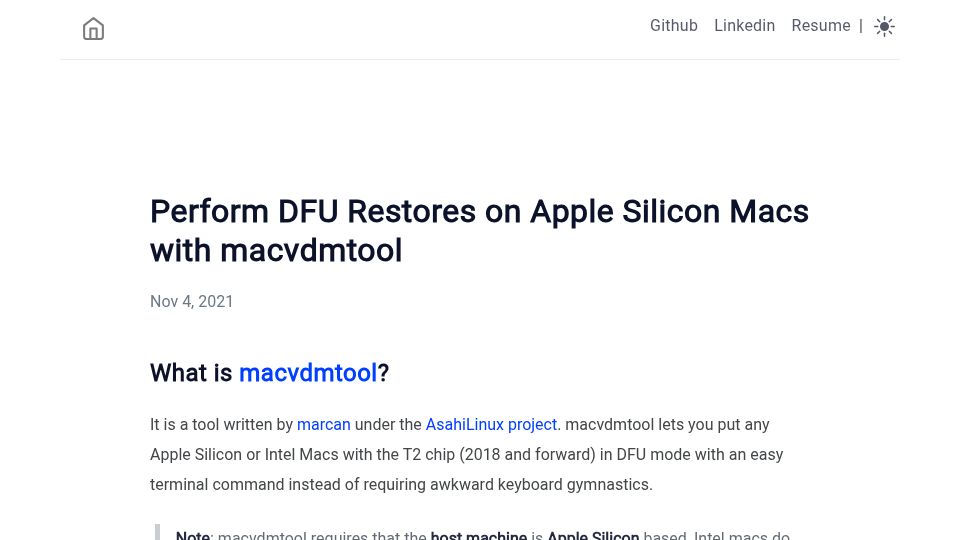Open the Github nav link
Image resolution: width=960 pixels, height=540 pixels.
(673, 26)
